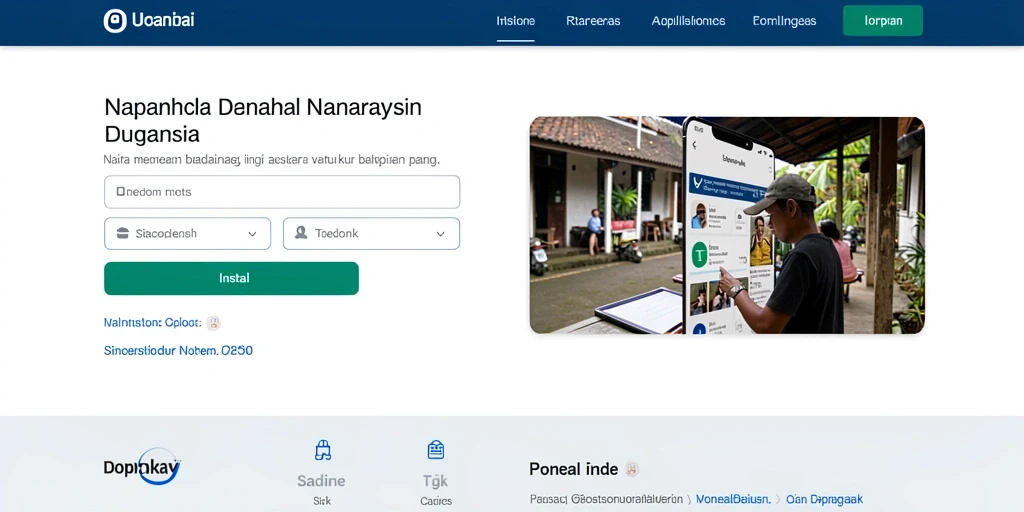Image resolution: width=1024 pixels, height=512 pixels.
Task: Follow the Nalntiston Cploot link
Action: click(x=153, y=323)
